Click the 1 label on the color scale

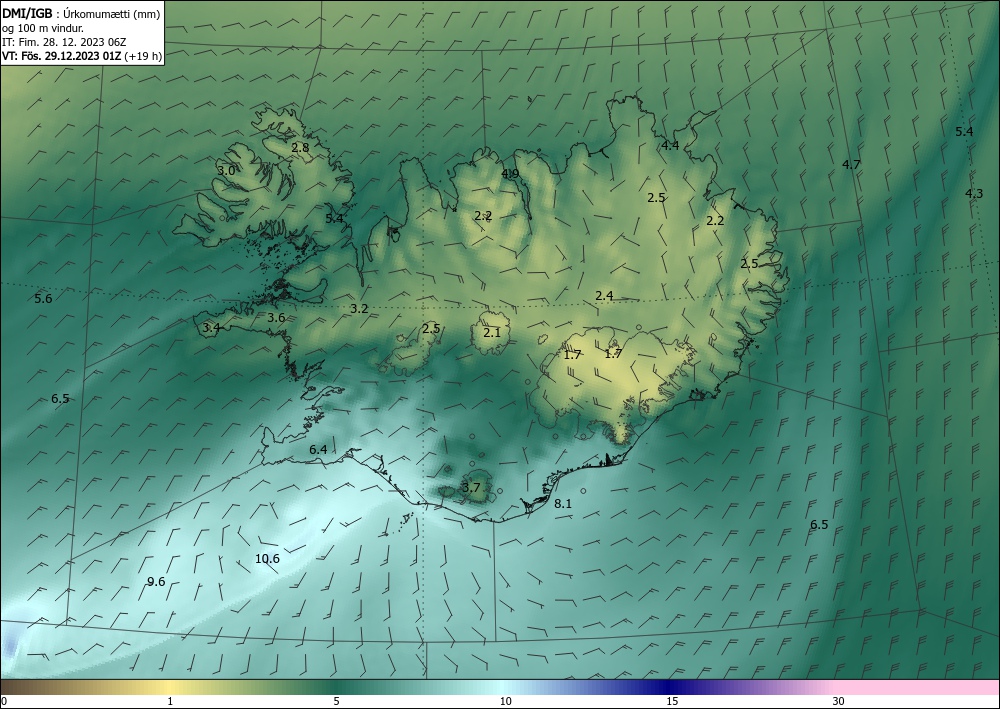(x=170, y=701)
